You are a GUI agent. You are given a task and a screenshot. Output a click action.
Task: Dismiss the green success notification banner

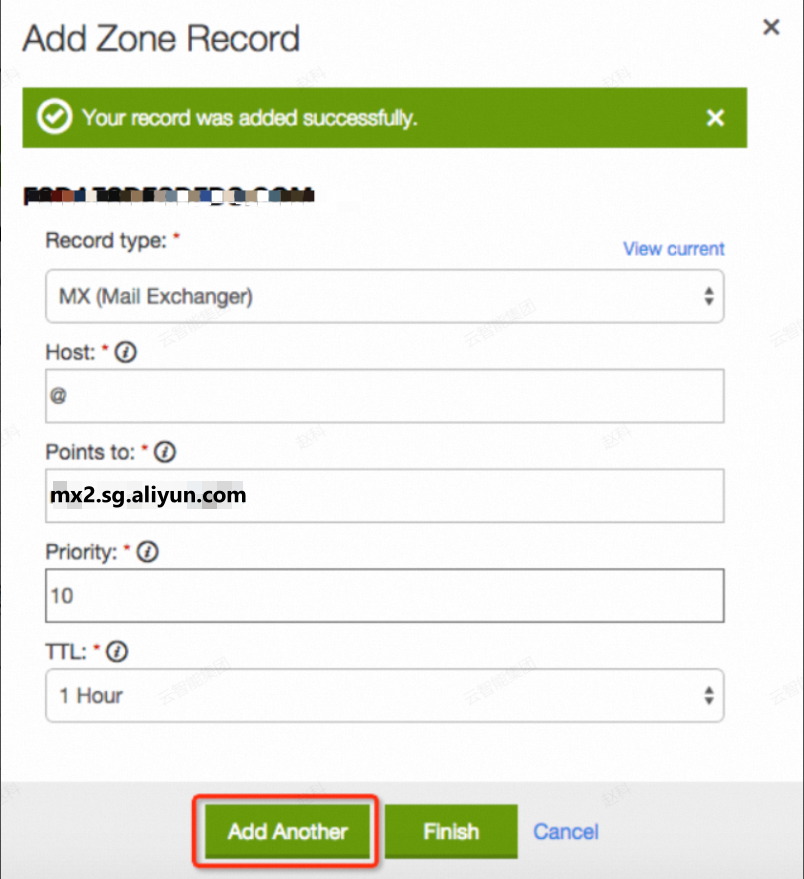(x=715, y=118)
